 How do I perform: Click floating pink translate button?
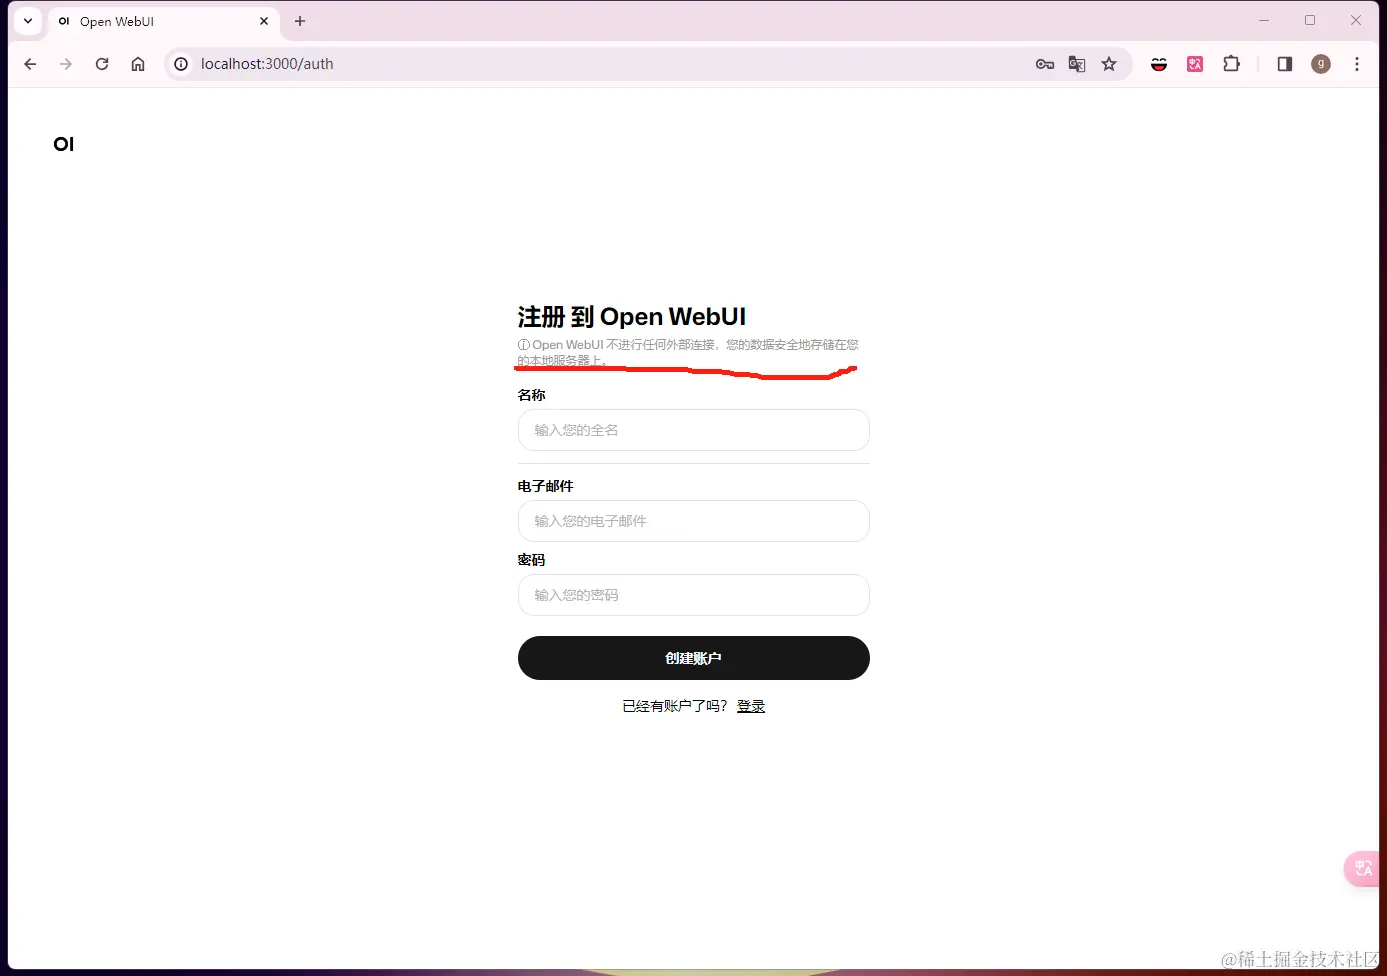[x=1363, y=868]
